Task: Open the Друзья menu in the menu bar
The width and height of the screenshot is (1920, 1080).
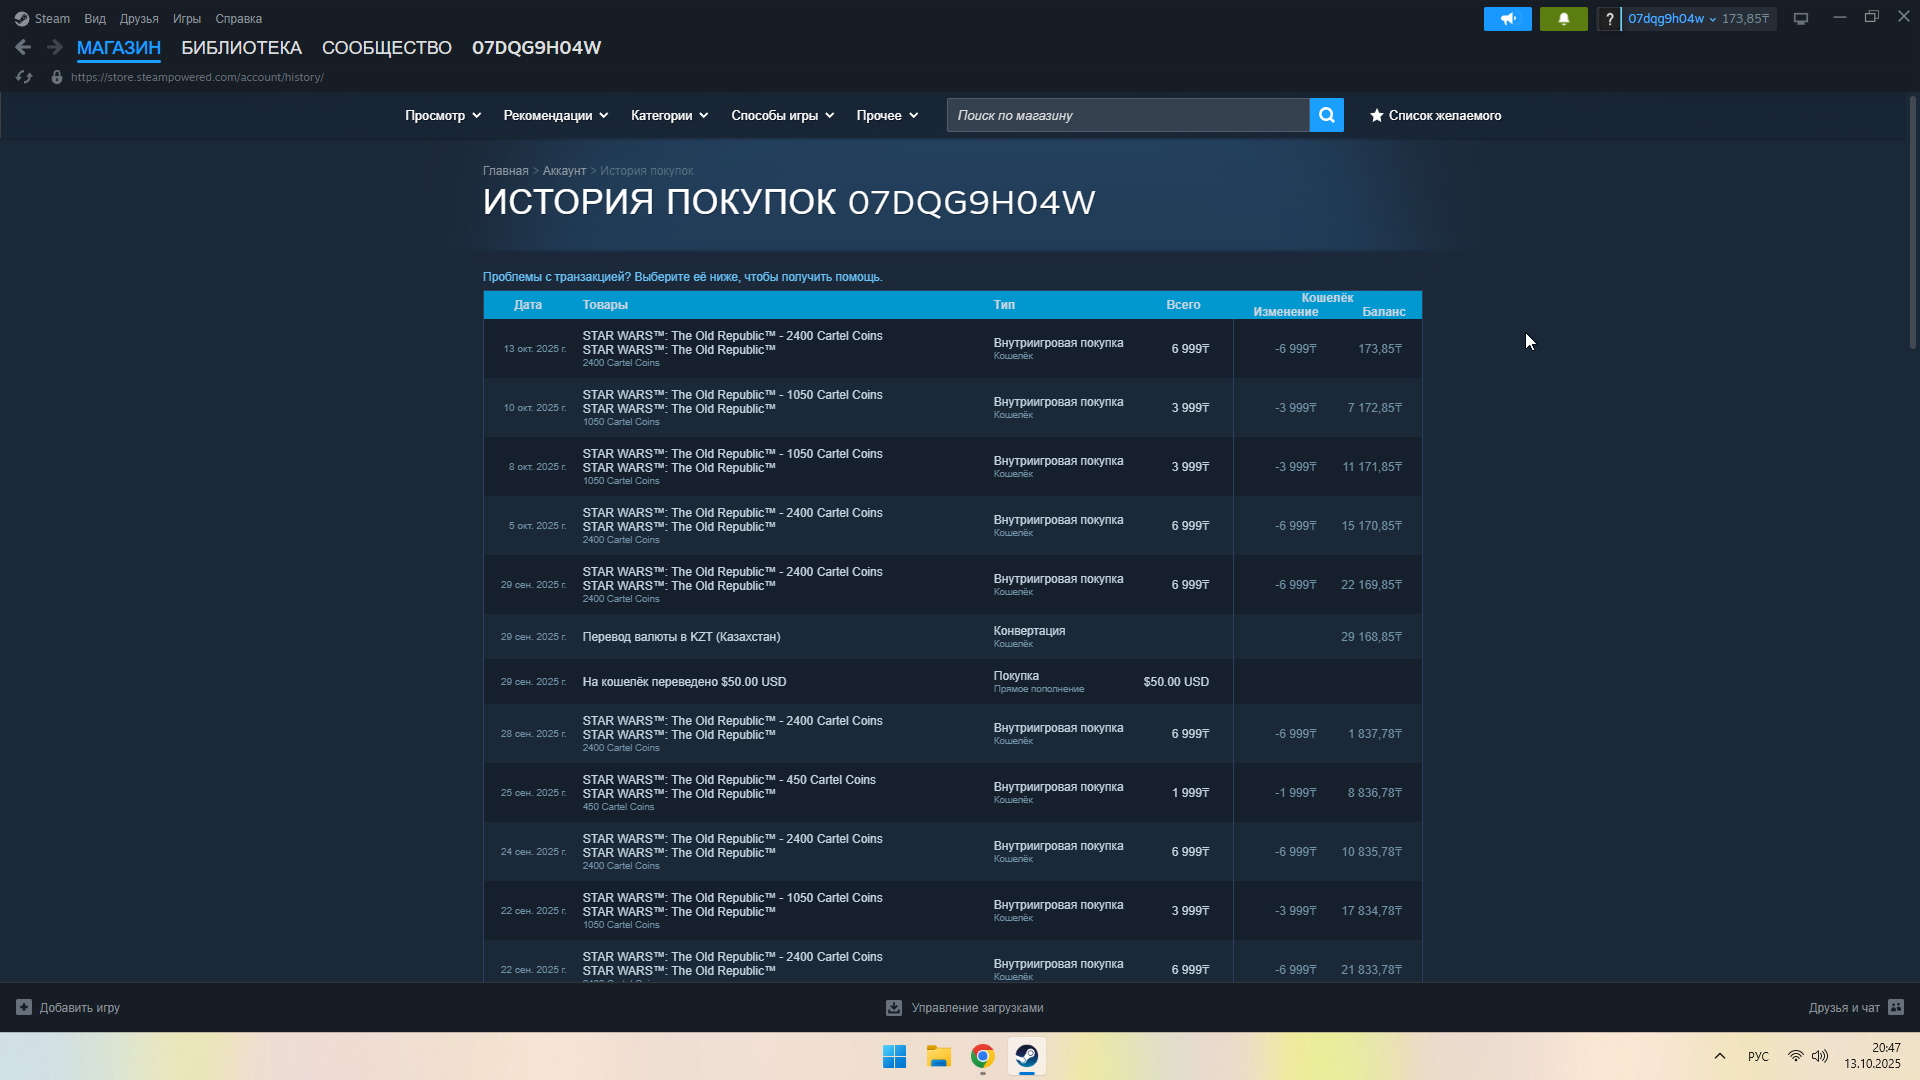Action: [x=139, y=19]
